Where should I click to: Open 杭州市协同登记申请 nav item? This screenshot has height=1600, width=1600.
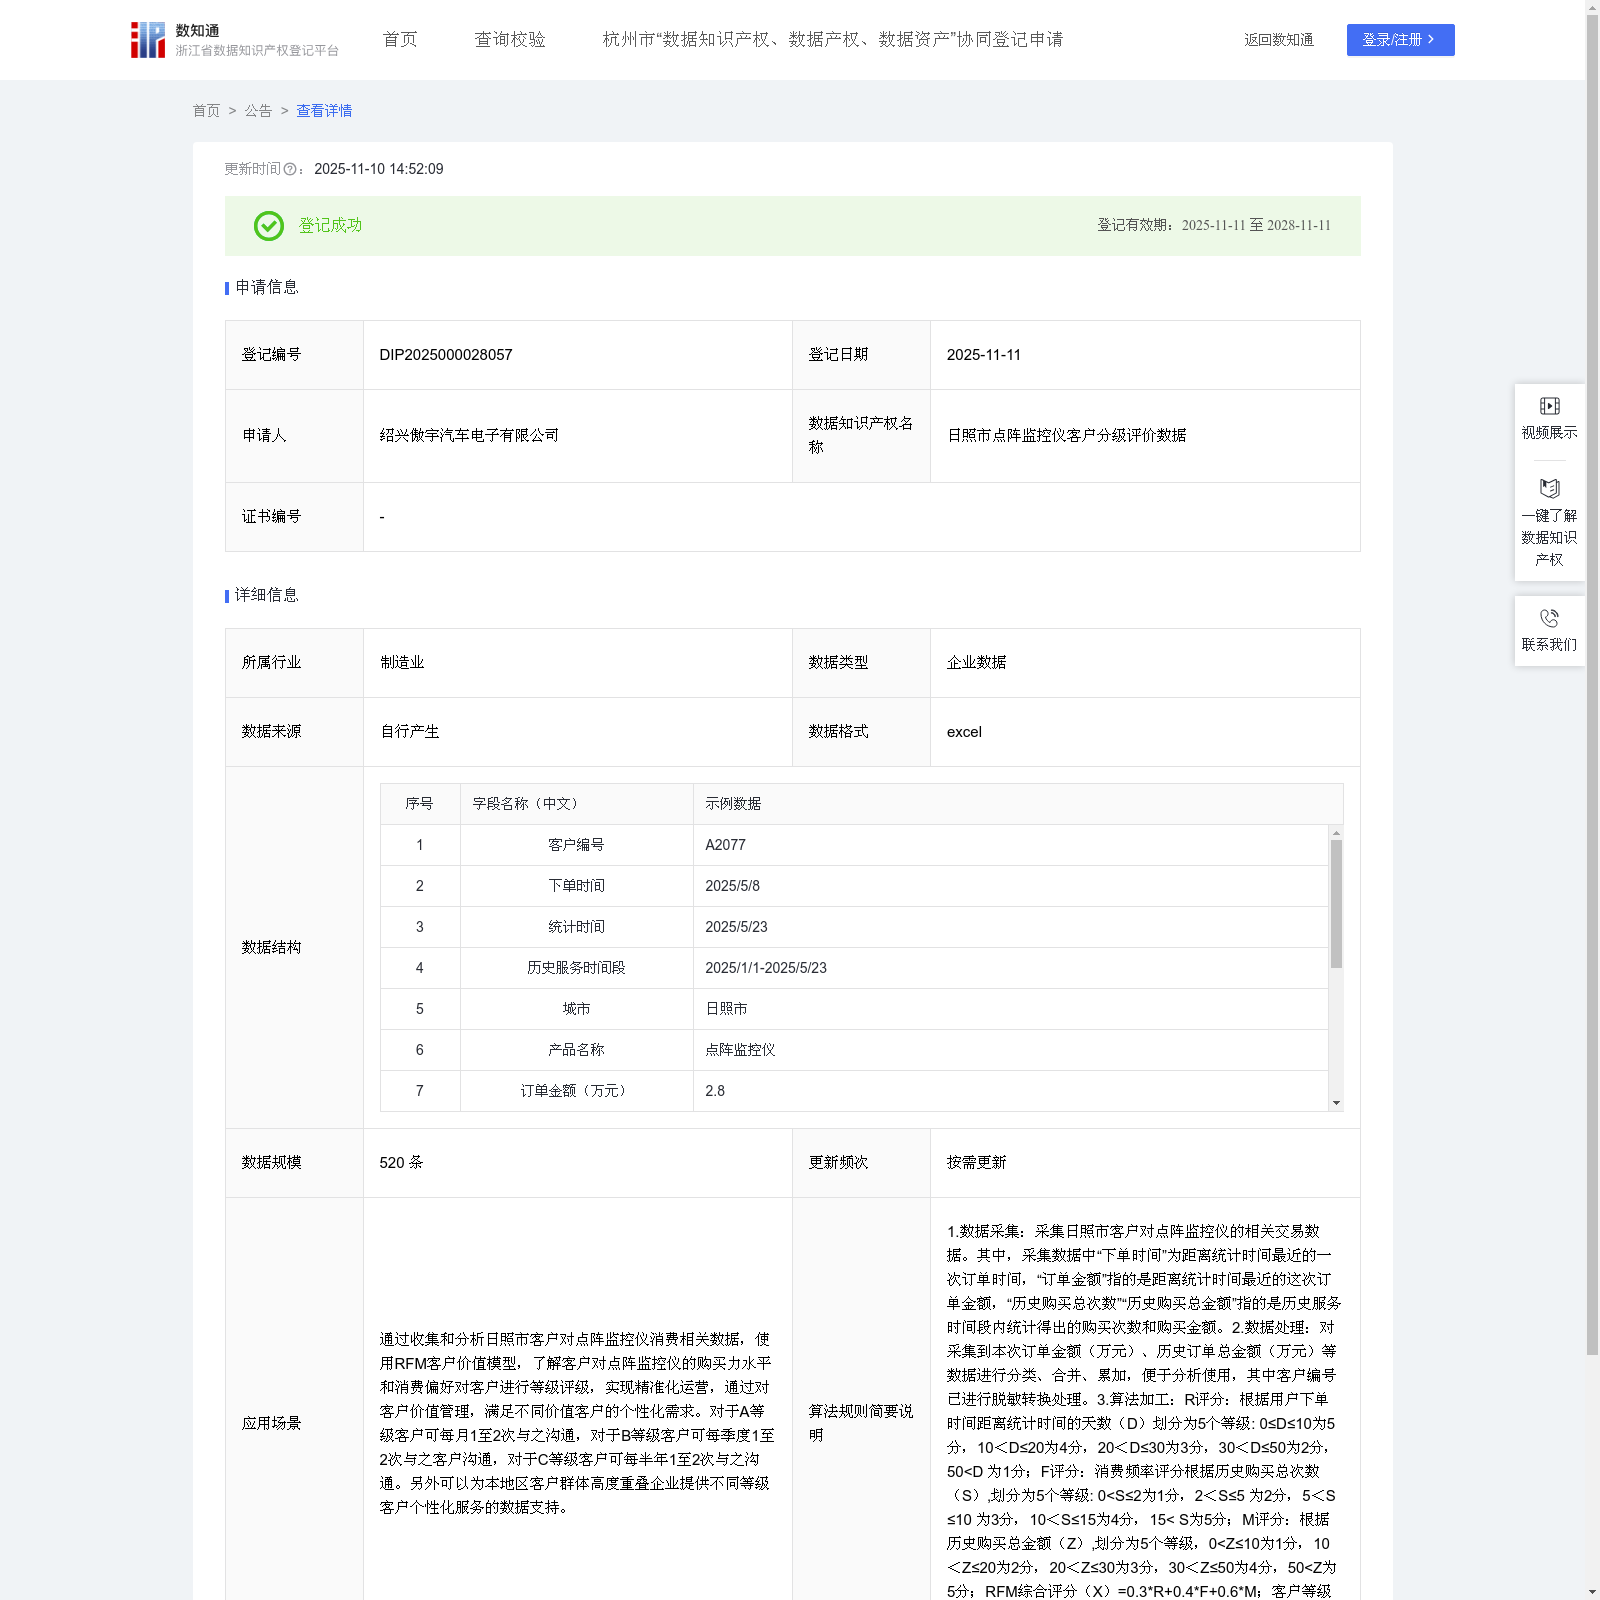coord(832,40)
